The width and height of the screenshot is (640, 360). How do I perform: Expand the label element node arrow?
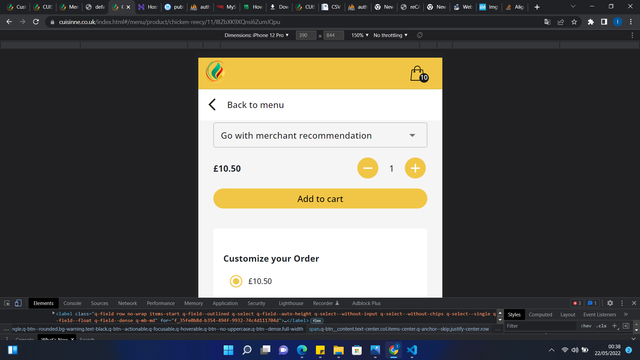tap(53, 313)
